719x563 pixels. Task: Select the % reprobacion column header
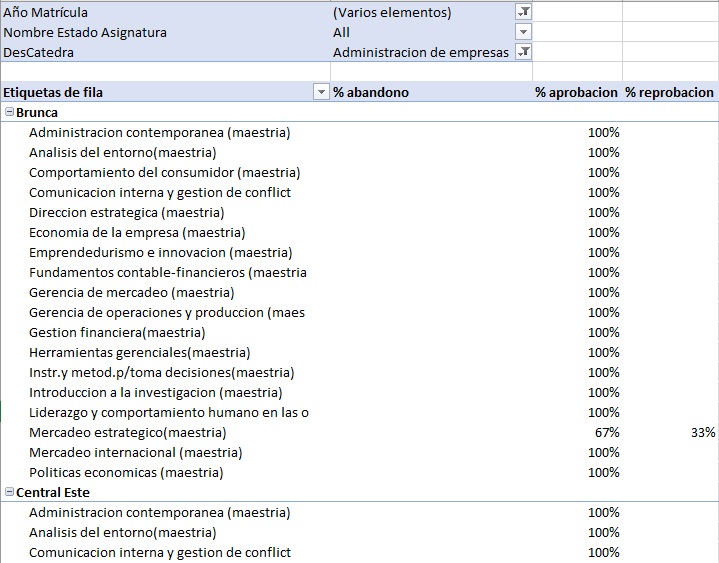(x=669, y=92)
